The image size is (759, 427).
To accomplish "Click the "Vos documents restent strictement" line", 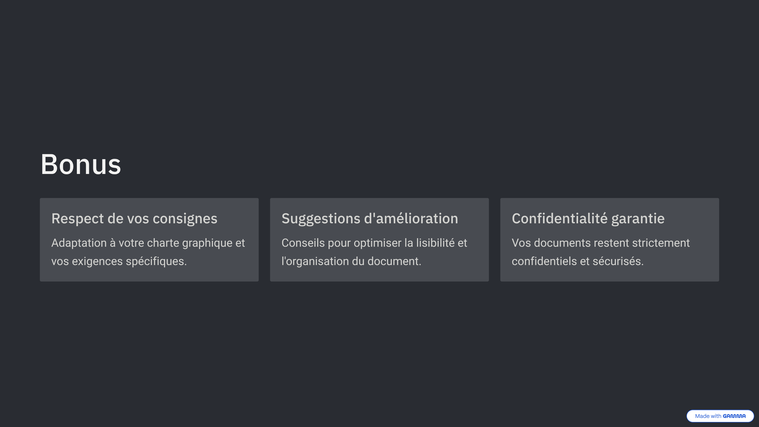I will 600,243.
